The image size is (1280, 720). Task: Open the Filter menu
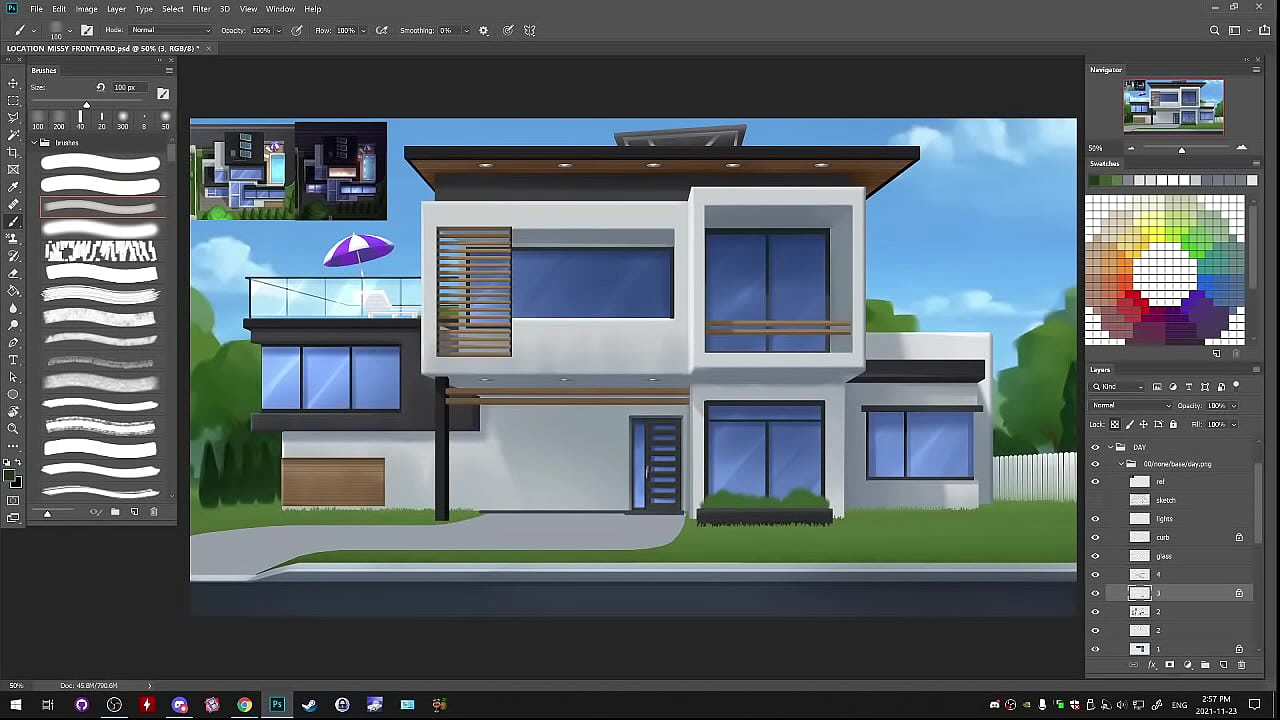(201, 9)
